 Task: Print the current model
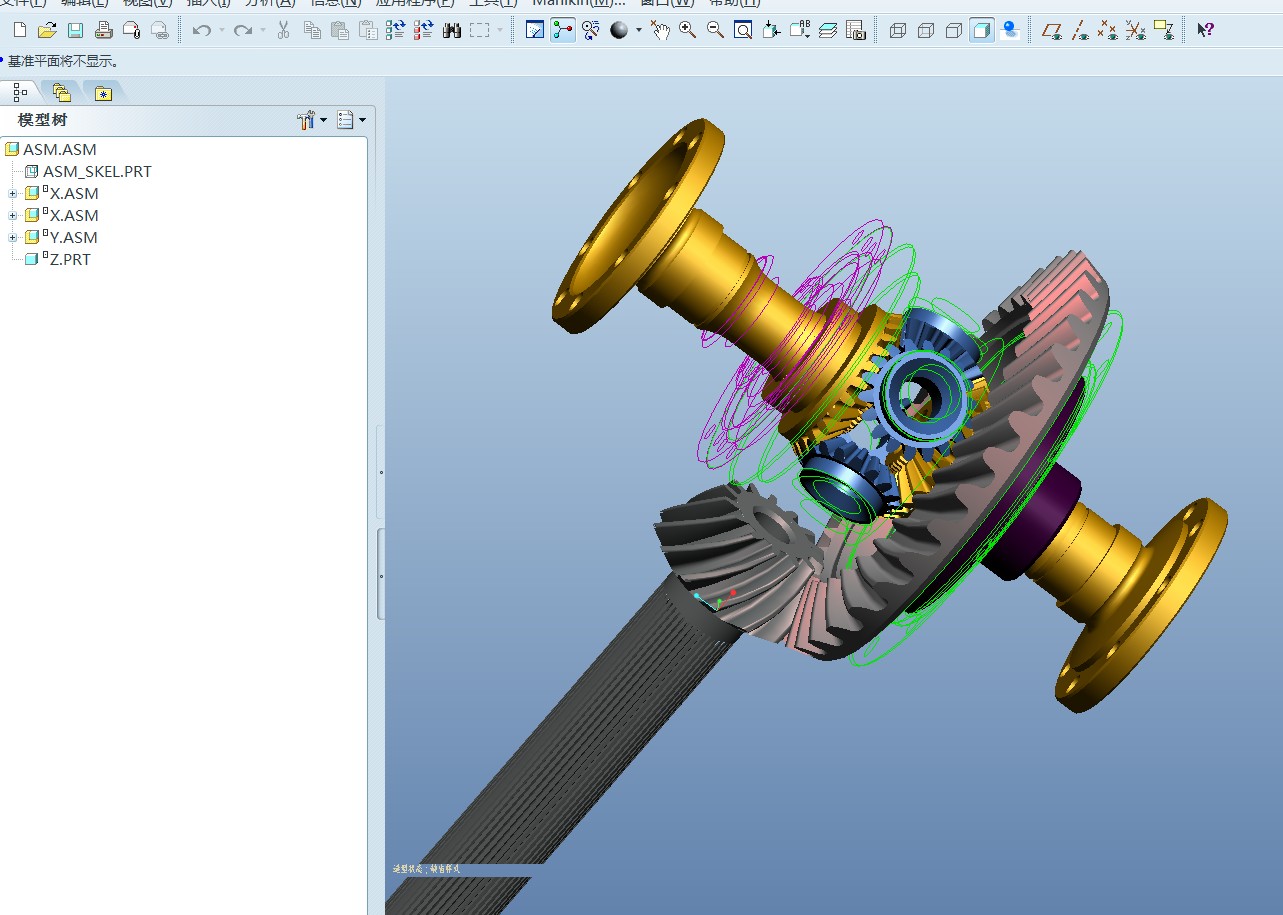pyautogui.click(x=103, y=30)
